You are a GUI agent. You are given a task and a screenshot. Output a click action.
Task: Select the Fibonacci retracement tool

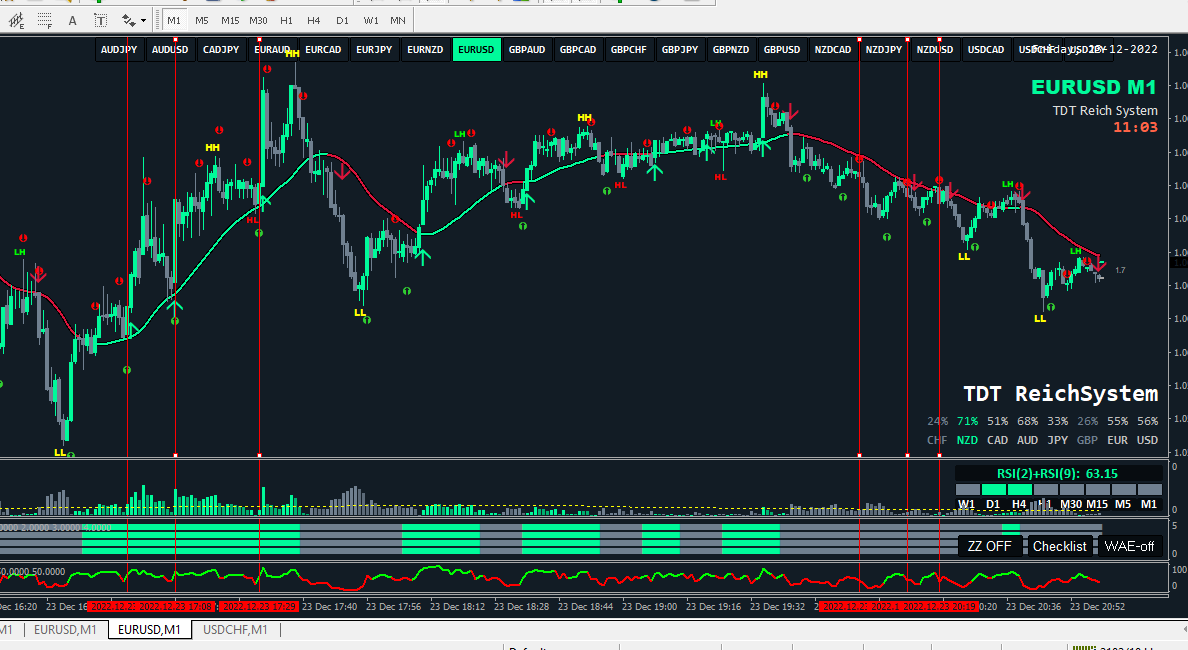pos(45,20)
